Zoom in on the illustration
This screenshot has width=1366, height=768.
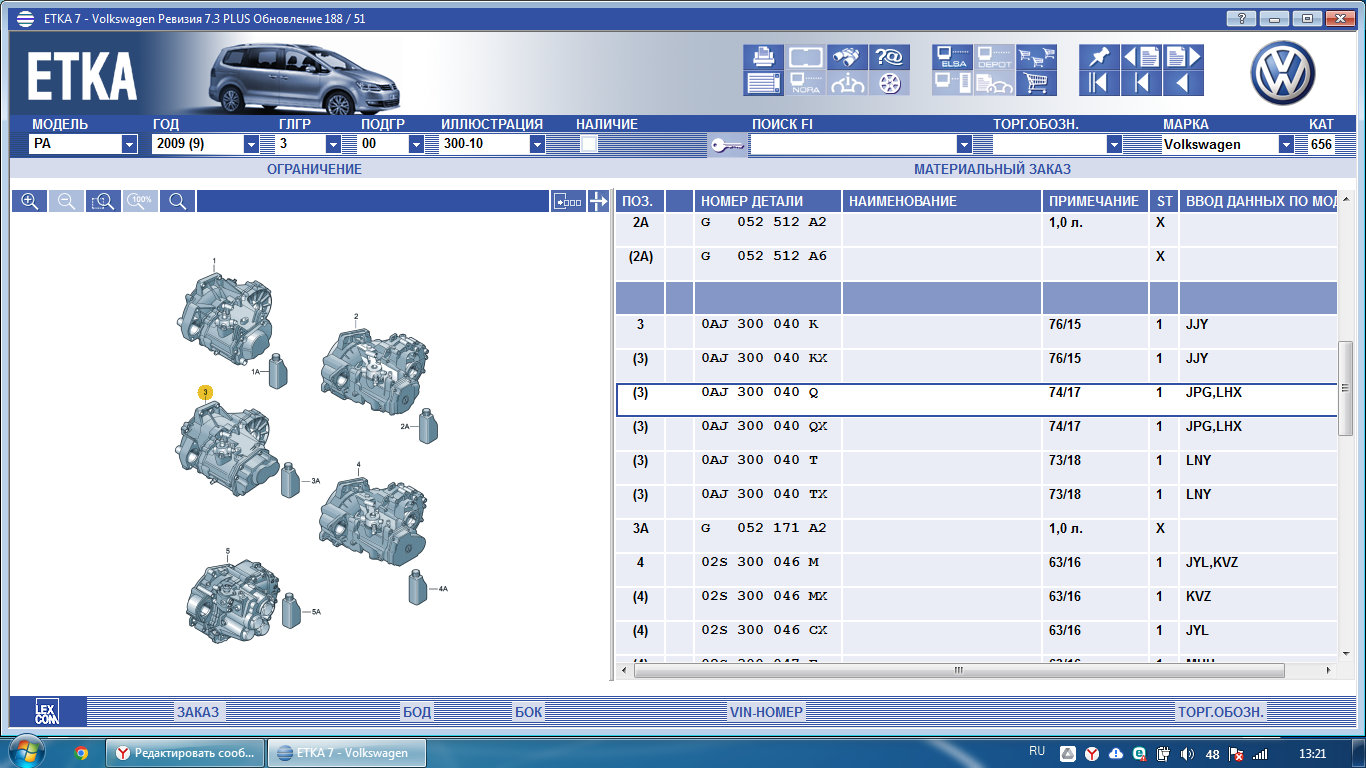29,201
